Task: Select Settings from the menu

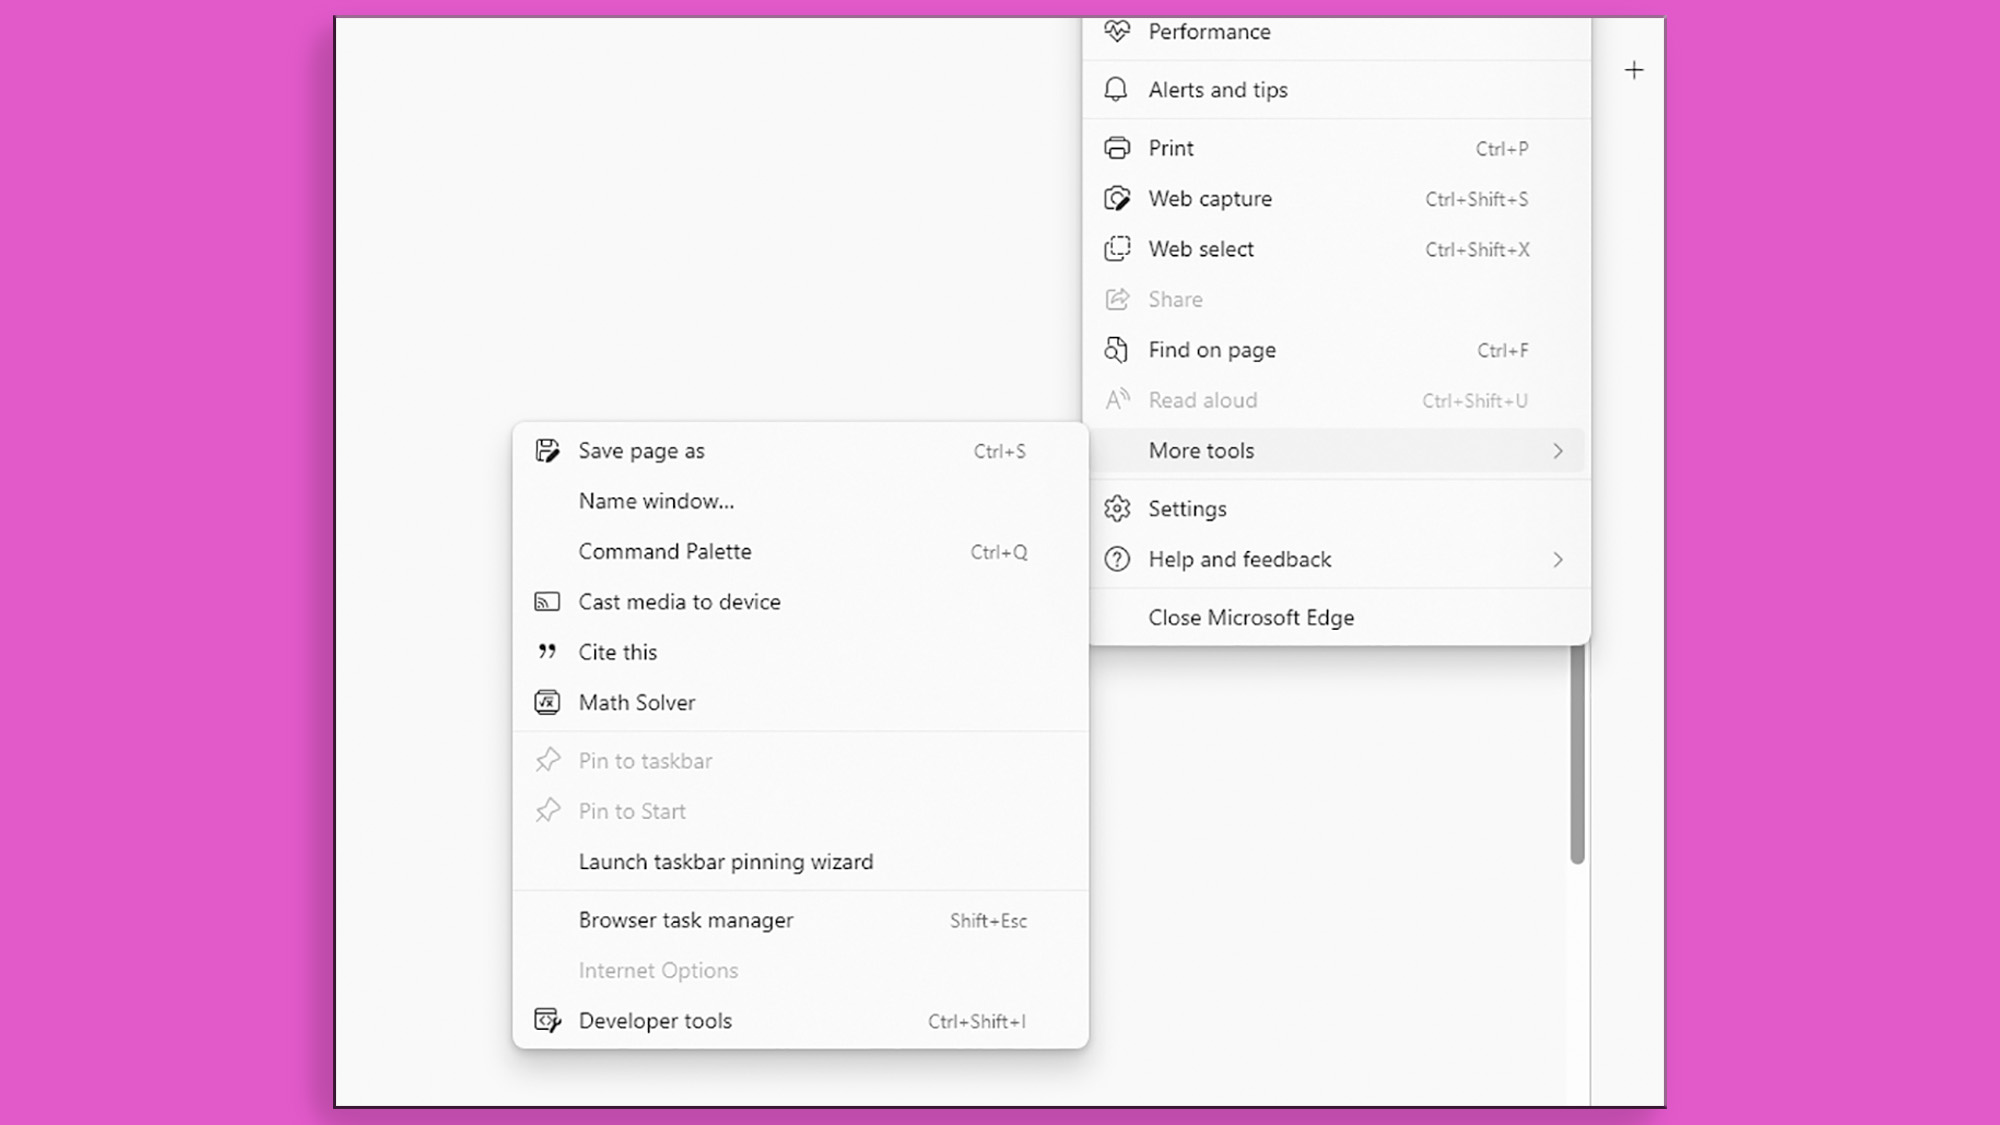Action: pyautogui.click(x=1187, y=508)
